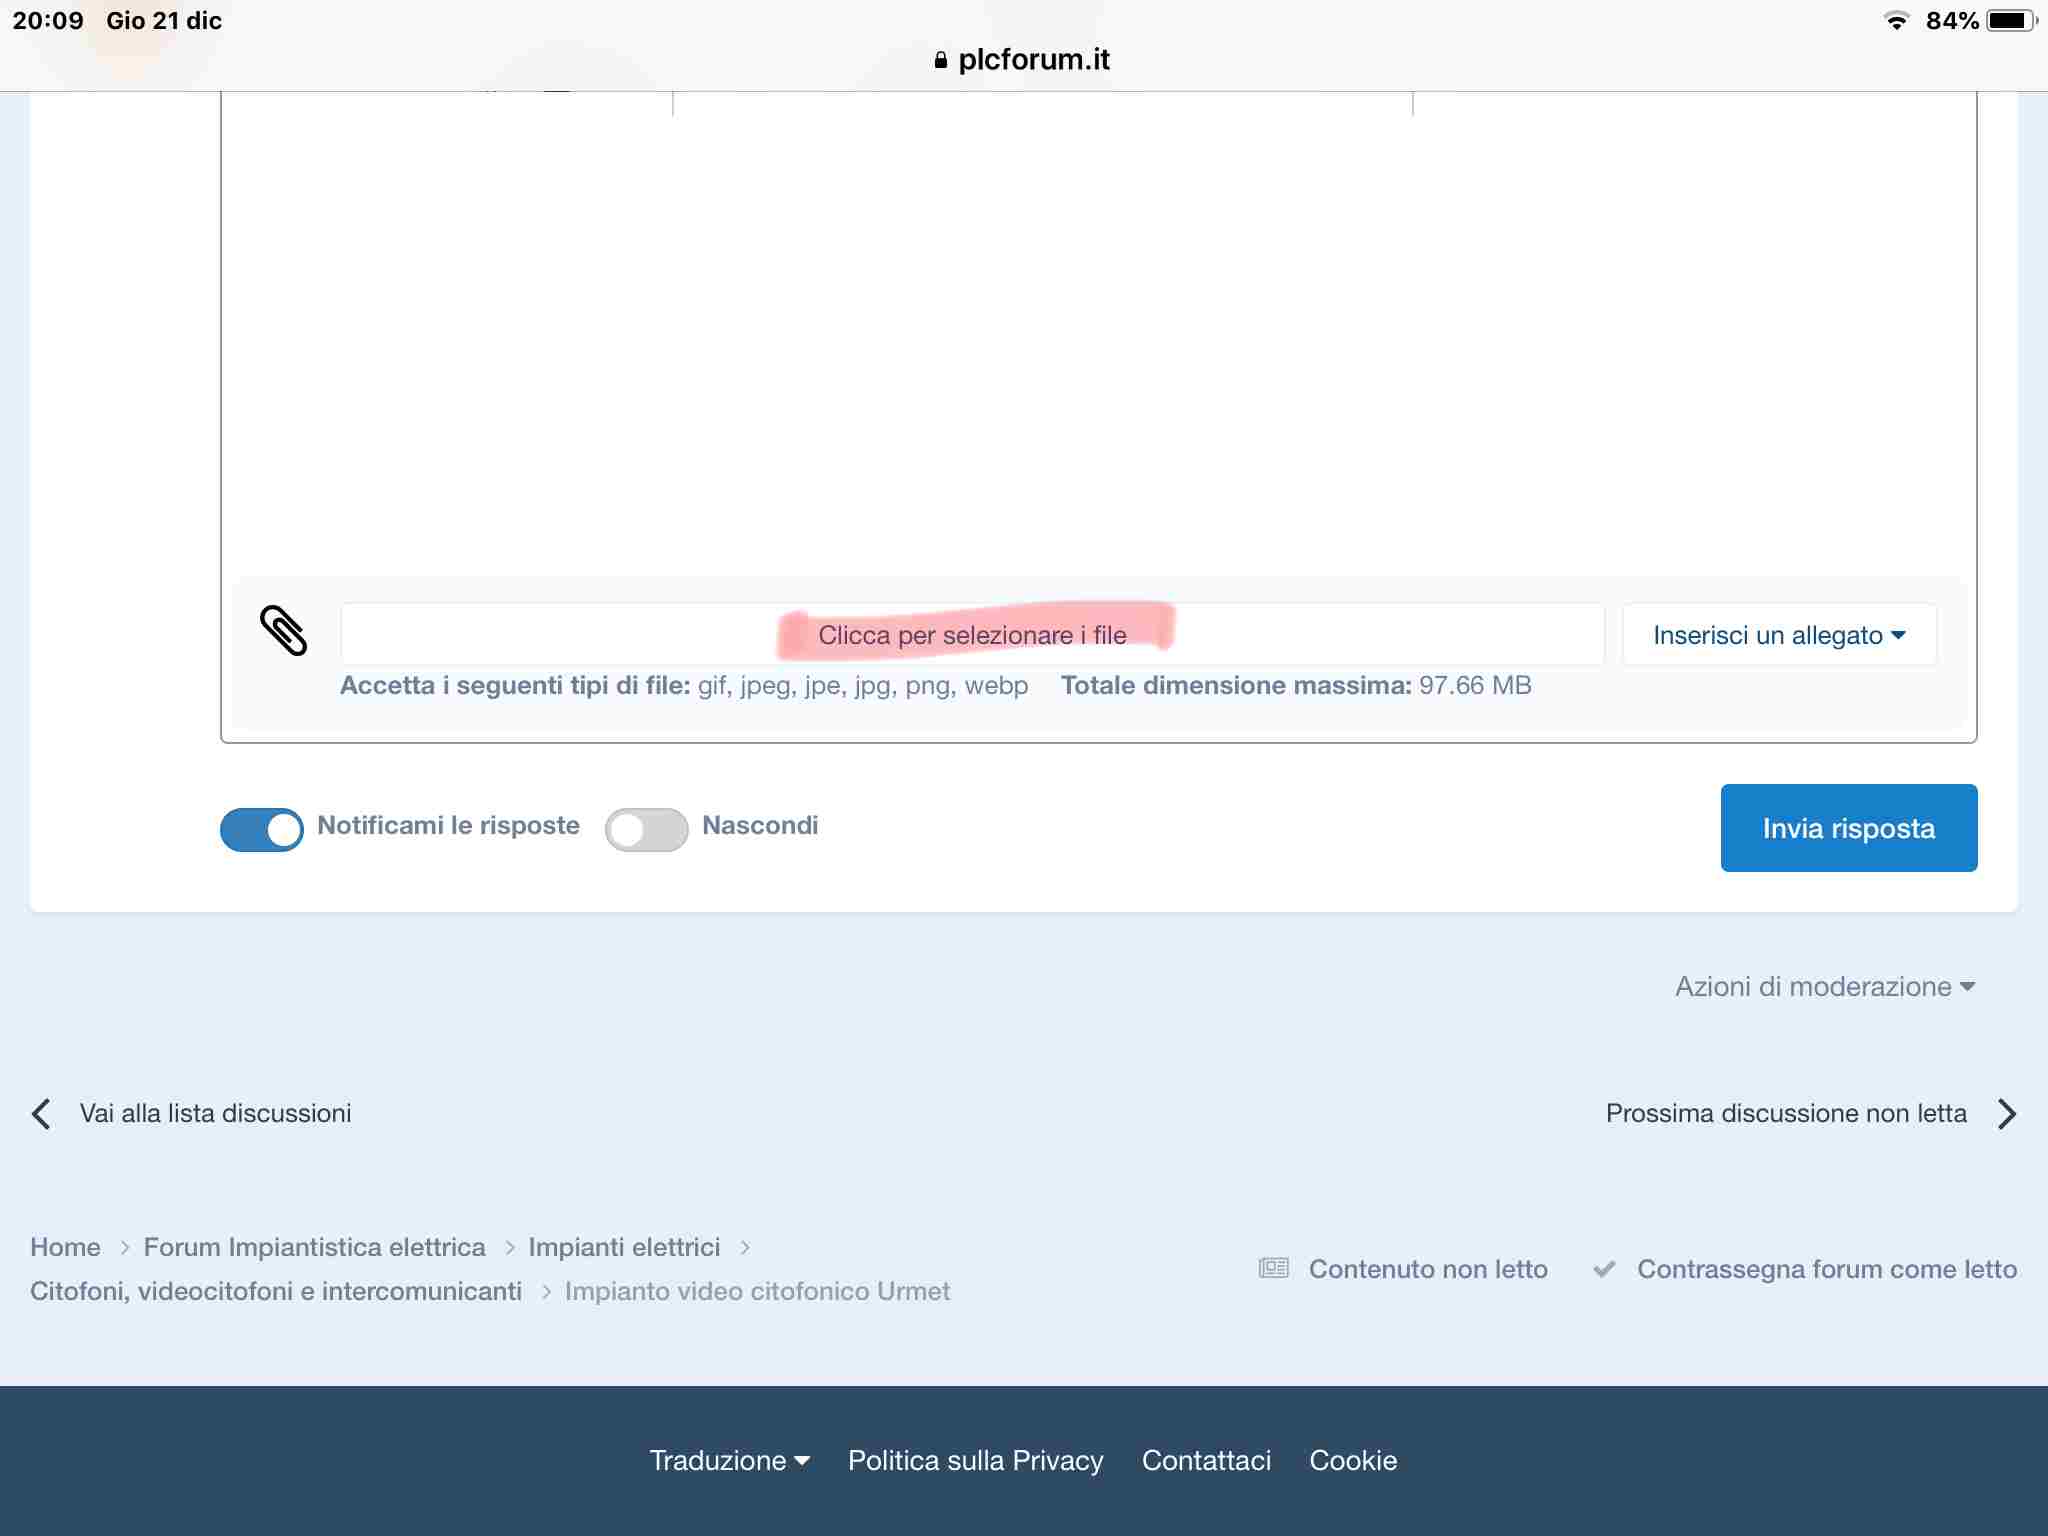The height and width of the screenshot is (1536, 2048).
Task: Click the paperclip attachment icon
Action: [283, 631]
